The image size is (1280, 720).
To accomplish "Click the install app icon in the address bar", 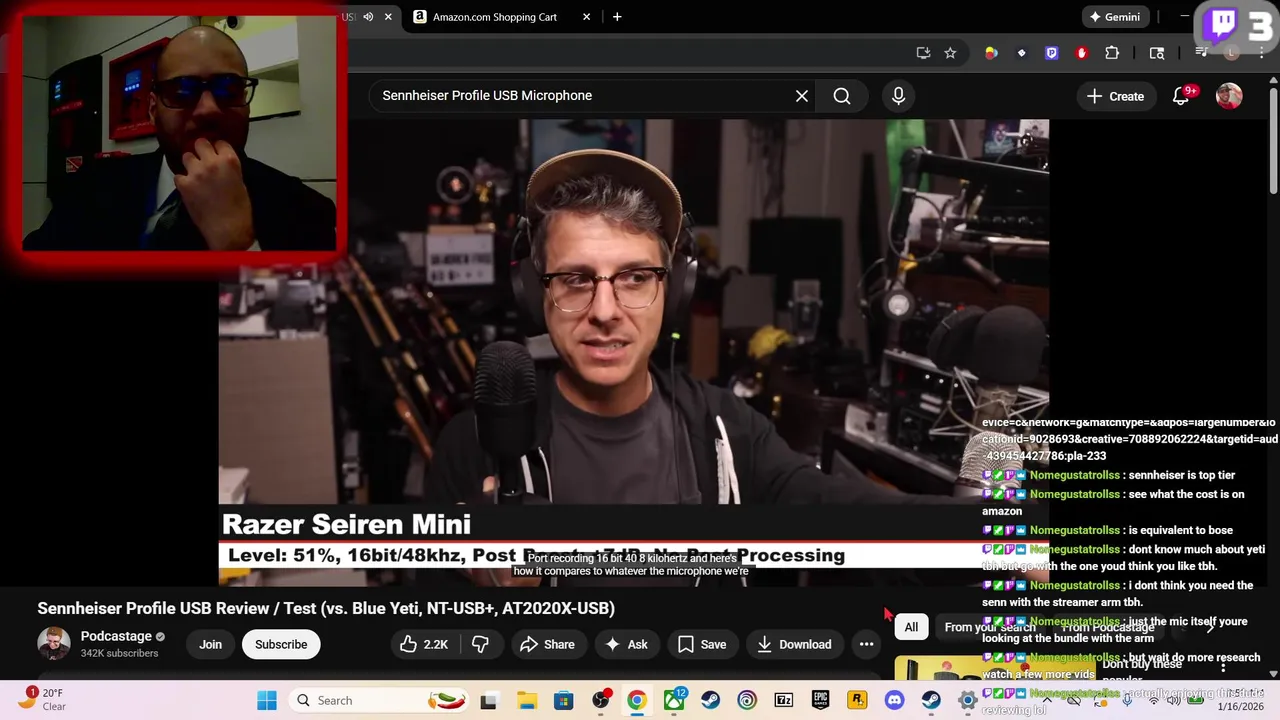I will click(x=923, y=53).
